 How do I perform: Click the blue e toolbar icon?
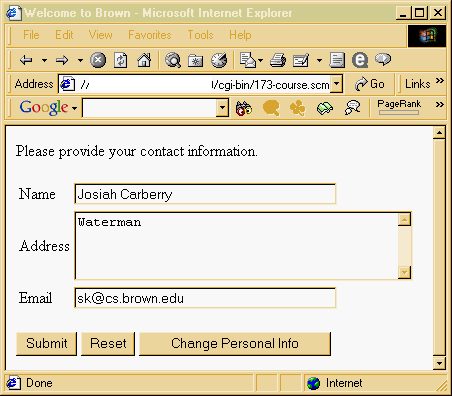coord(360,60)
